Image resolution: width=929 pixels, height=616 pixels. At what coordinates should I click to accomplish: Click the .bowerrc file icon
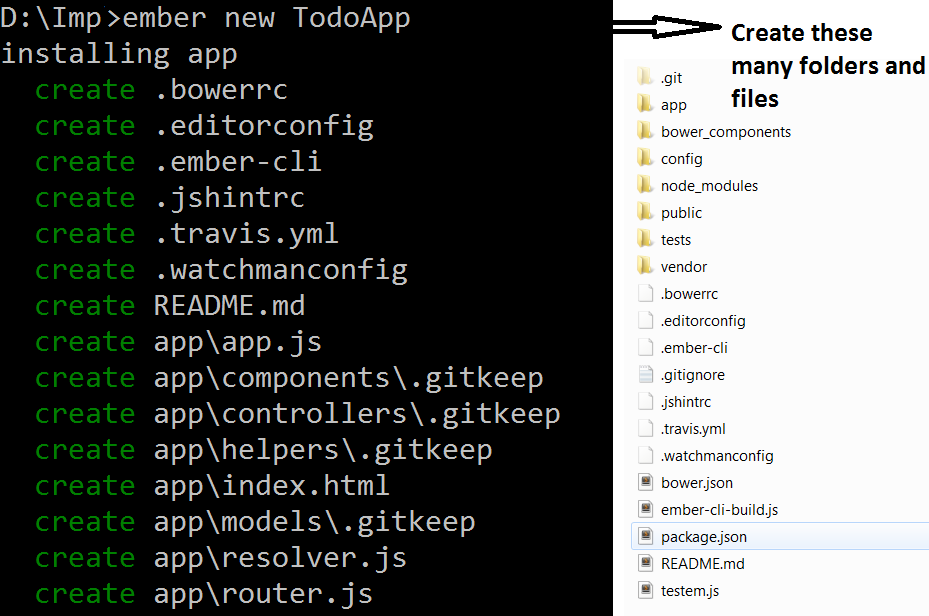(x=645, y=293)
